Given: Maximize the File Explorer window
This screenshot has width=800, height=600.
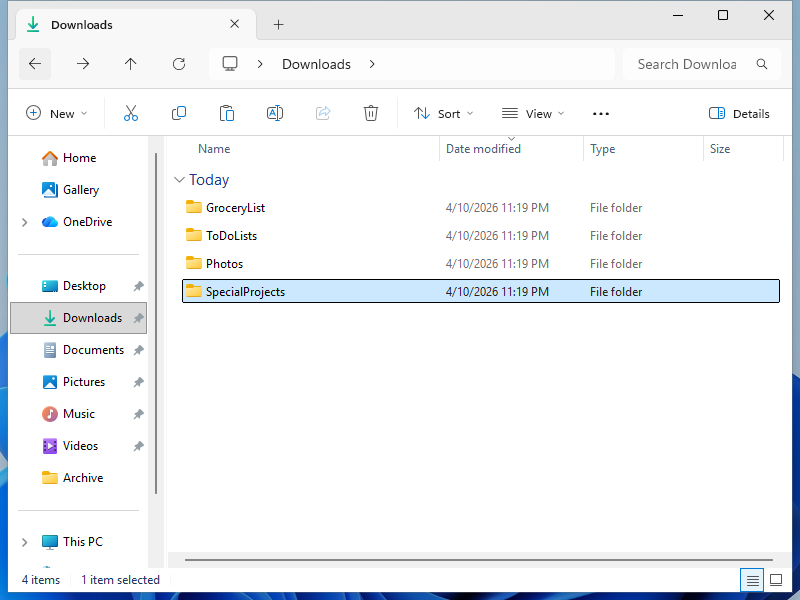Looking at the screenshot, I should 723,15.
